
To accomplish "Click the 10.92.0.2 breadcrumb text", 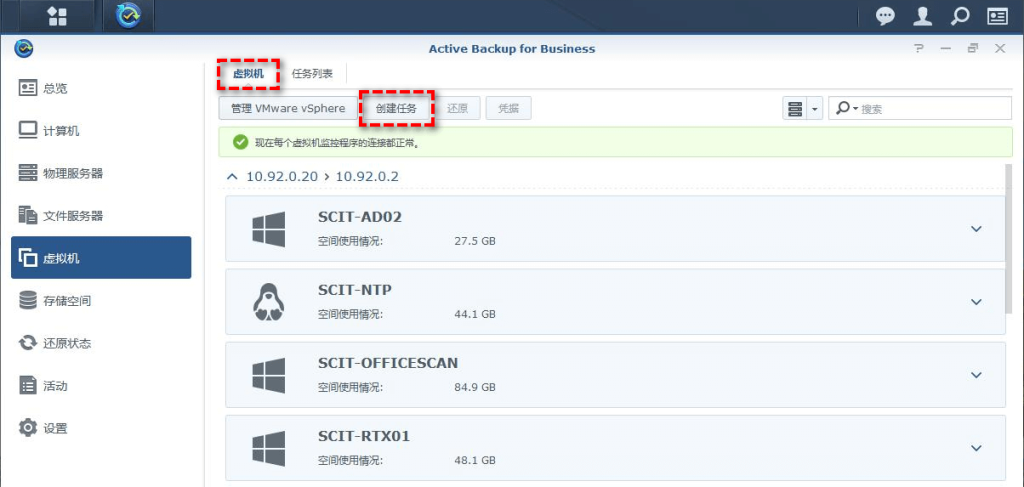I will click(x=367, y=176).
